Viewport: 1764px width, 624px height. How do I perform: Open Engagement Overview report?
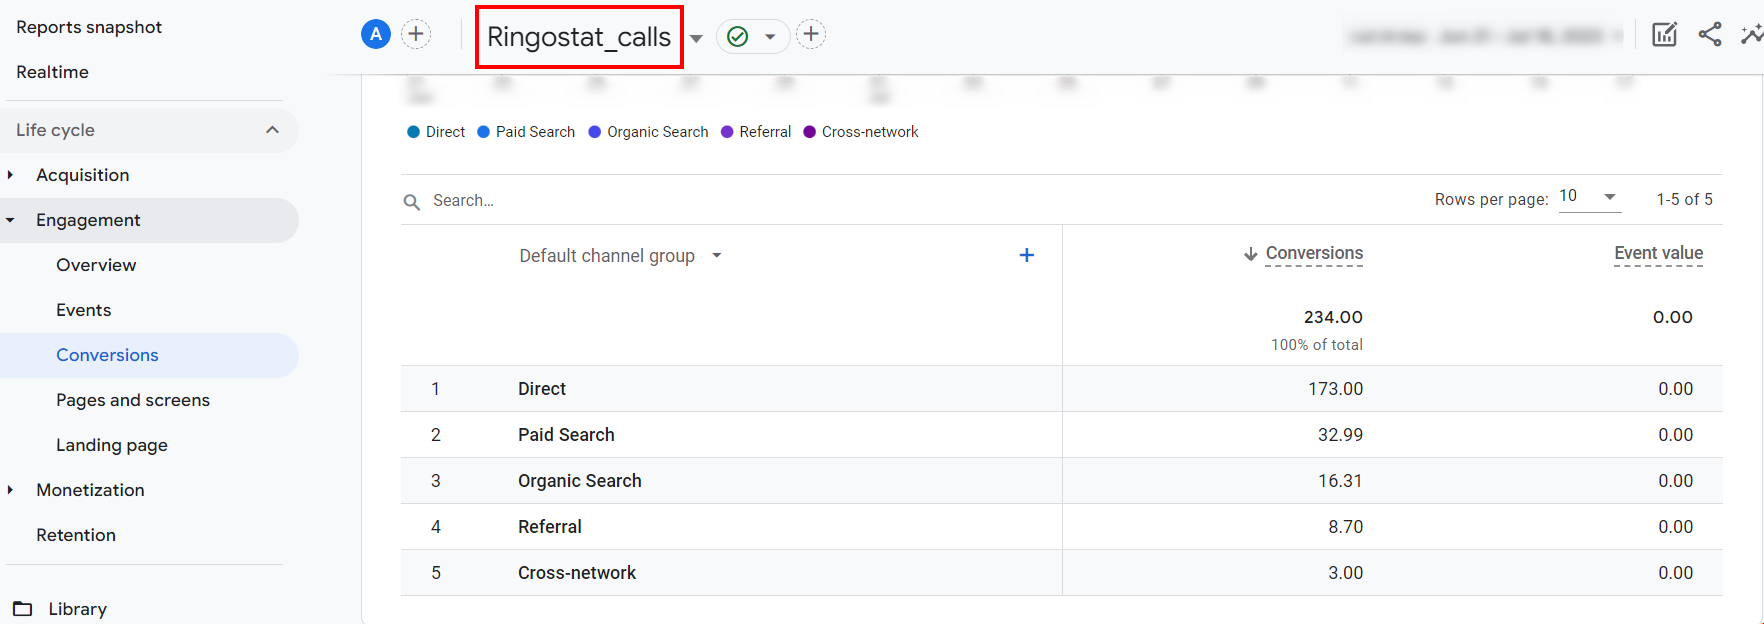click(96, 265)
